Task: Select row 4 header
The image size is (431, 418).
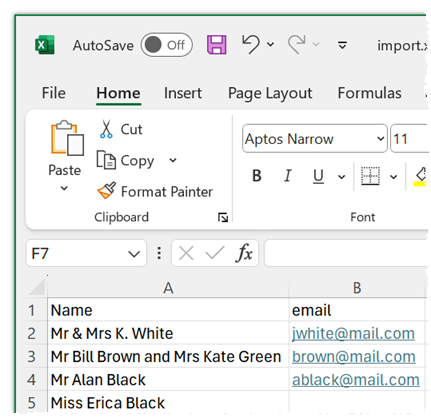Action: pos(32,380)
